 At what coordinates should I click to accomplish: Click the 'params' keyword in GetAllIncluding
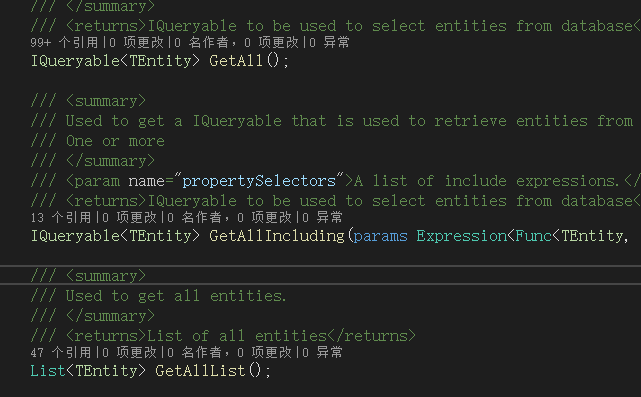coord(381,236)
